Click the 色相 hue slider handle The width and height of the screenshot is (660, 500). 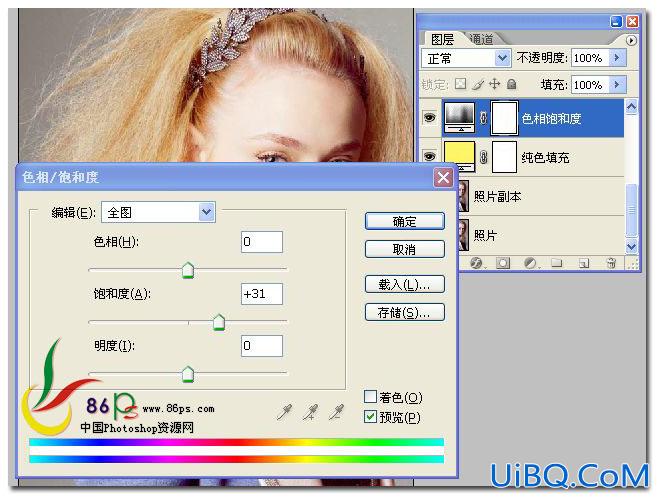(x=188, y=270)
